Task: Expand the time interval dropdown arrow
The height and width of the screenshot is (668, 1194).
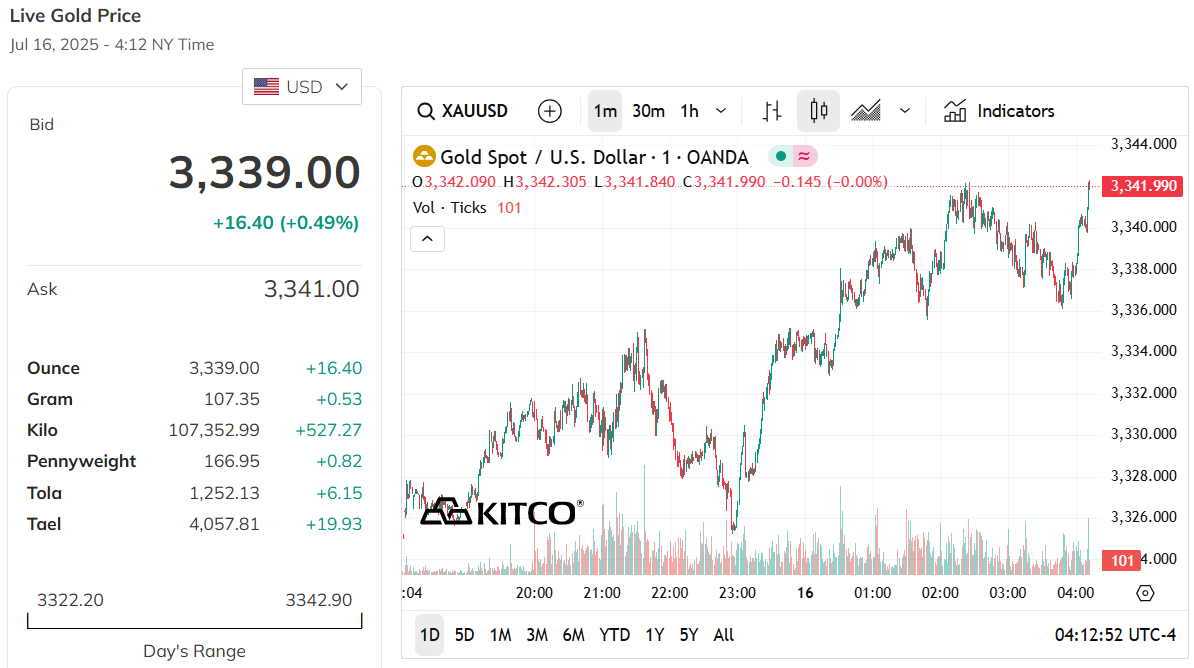Action: click(x=721, y=111)
